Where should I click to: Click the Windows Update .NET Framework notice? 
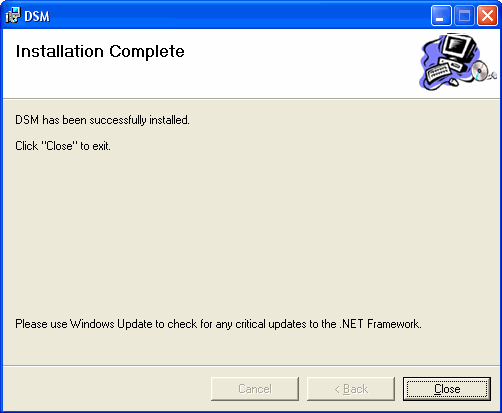click(x=218, y=324)
